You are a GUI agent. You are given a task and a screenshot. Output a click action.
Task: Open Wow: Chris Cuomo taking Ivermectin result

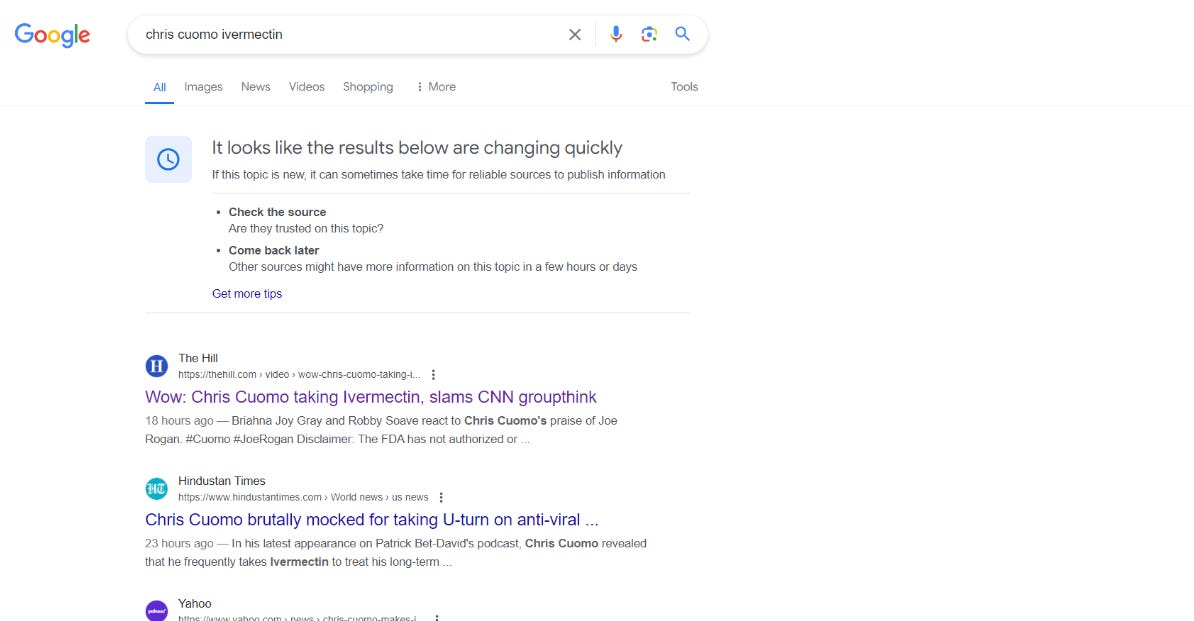[x=371, y=397]
